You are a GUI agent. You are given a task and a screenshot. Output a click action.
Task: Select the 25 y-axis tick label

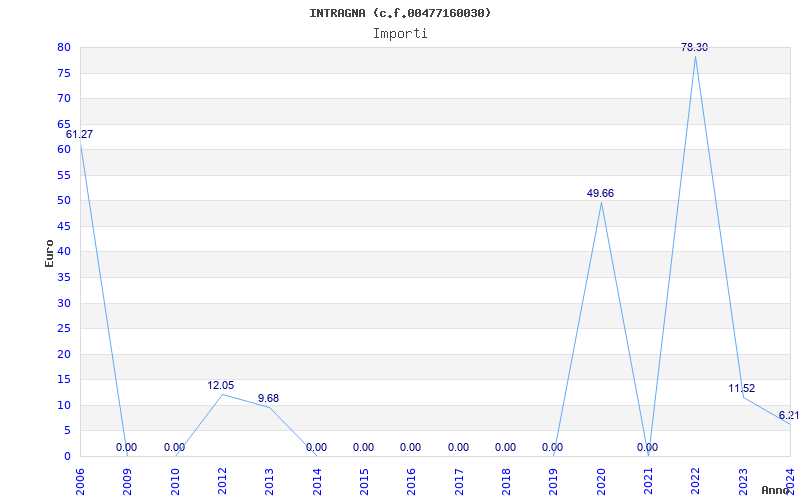point(64,329)
